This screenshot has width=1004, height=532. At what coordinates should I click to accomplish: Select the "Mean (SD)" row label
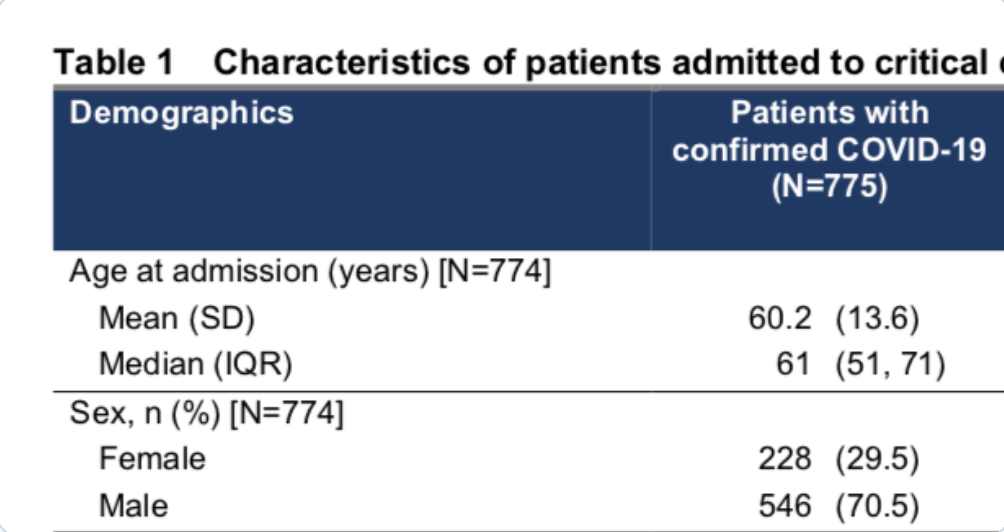point(177,318)
